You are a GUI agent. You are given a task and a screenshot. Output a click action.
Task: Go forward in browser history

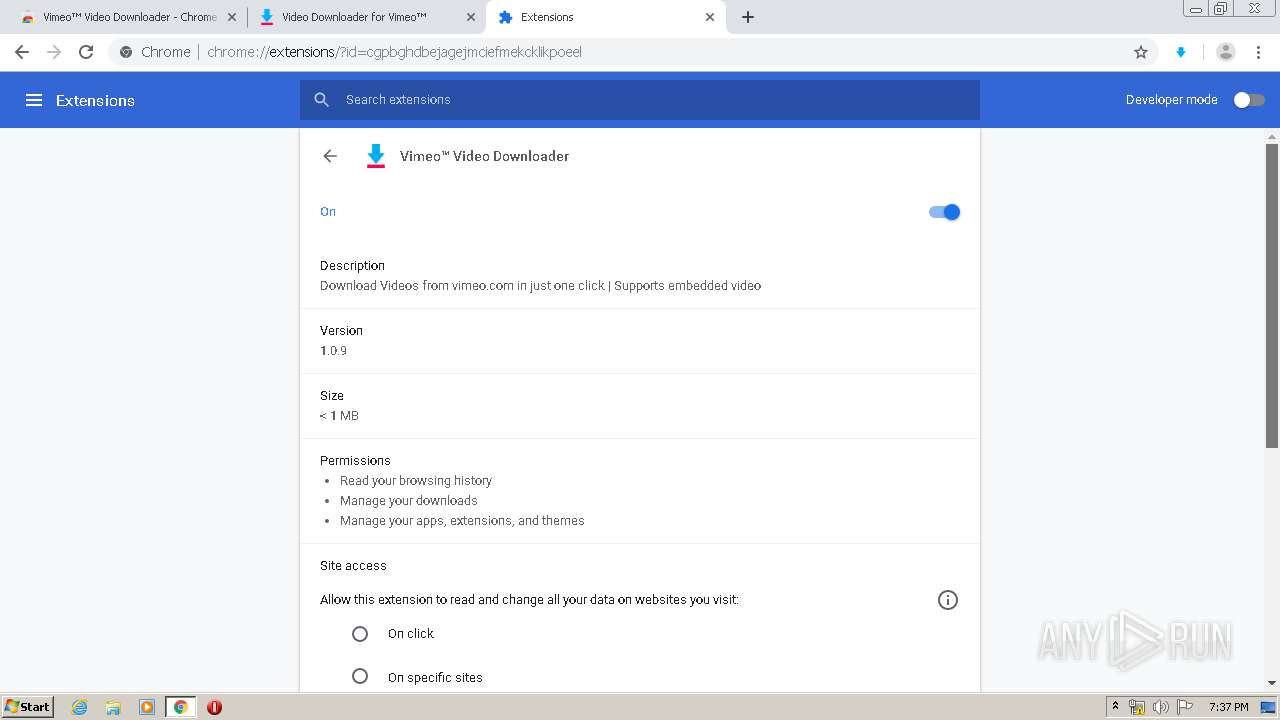pyautogui.click(x=54, y=52)
